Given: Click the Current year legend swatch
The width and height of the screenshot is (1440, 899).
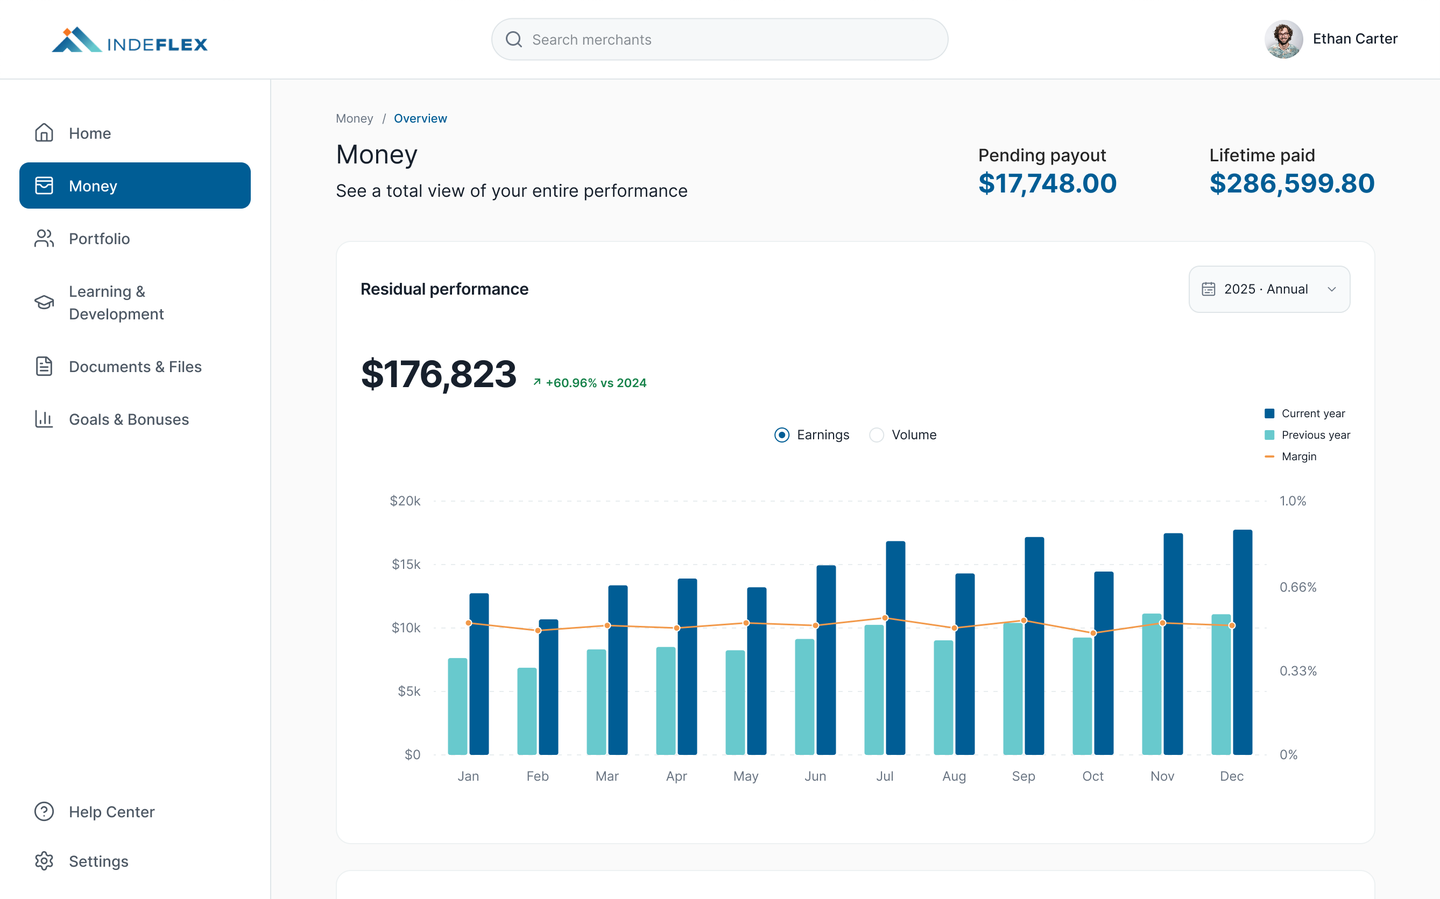Looking at the screenshot, I should click(x=1270, y=413).
